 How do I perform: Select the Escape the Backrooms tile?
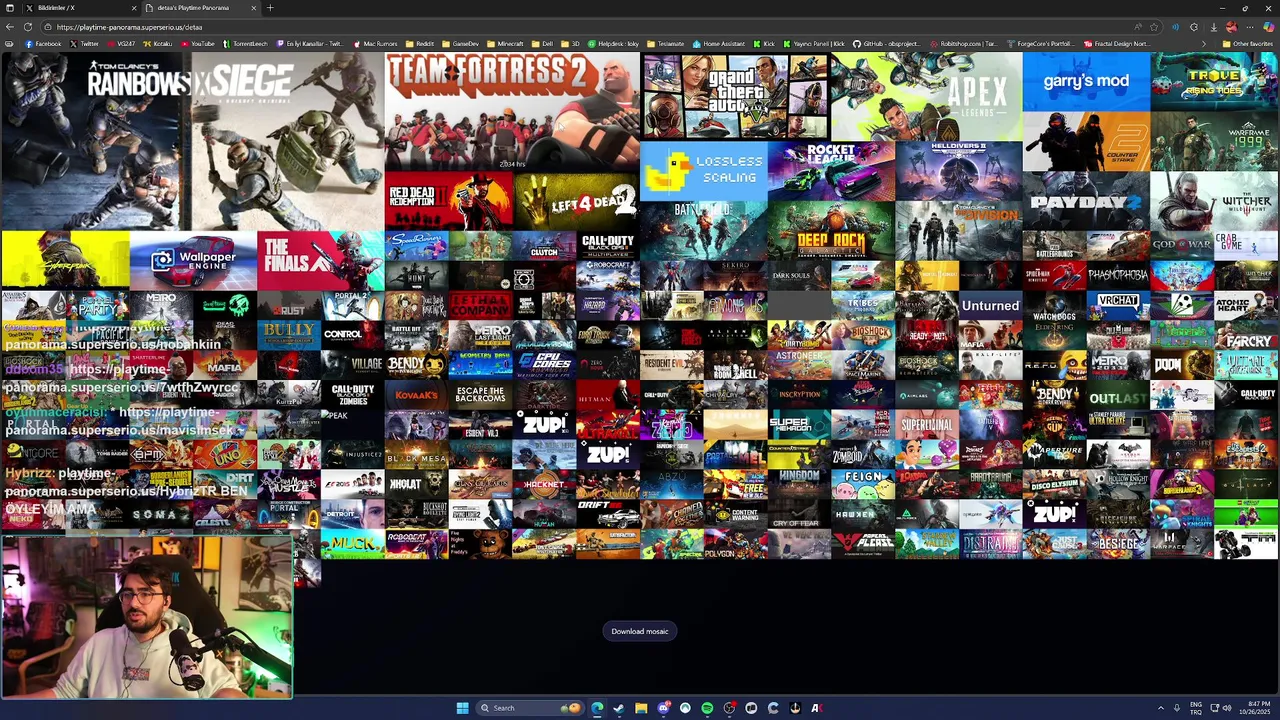pyautogui.click(x=480, y=395)
